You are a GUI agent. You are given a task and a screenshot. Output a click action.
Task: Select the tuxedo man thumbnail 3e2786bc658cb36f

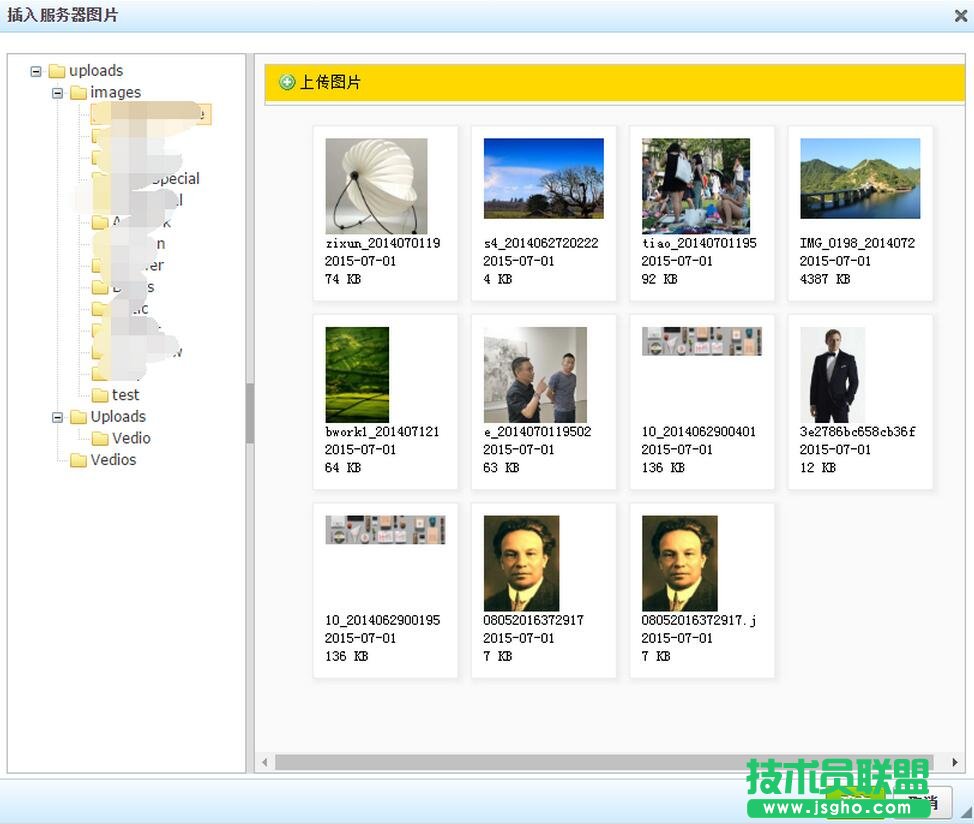click(x=832, y=374)
